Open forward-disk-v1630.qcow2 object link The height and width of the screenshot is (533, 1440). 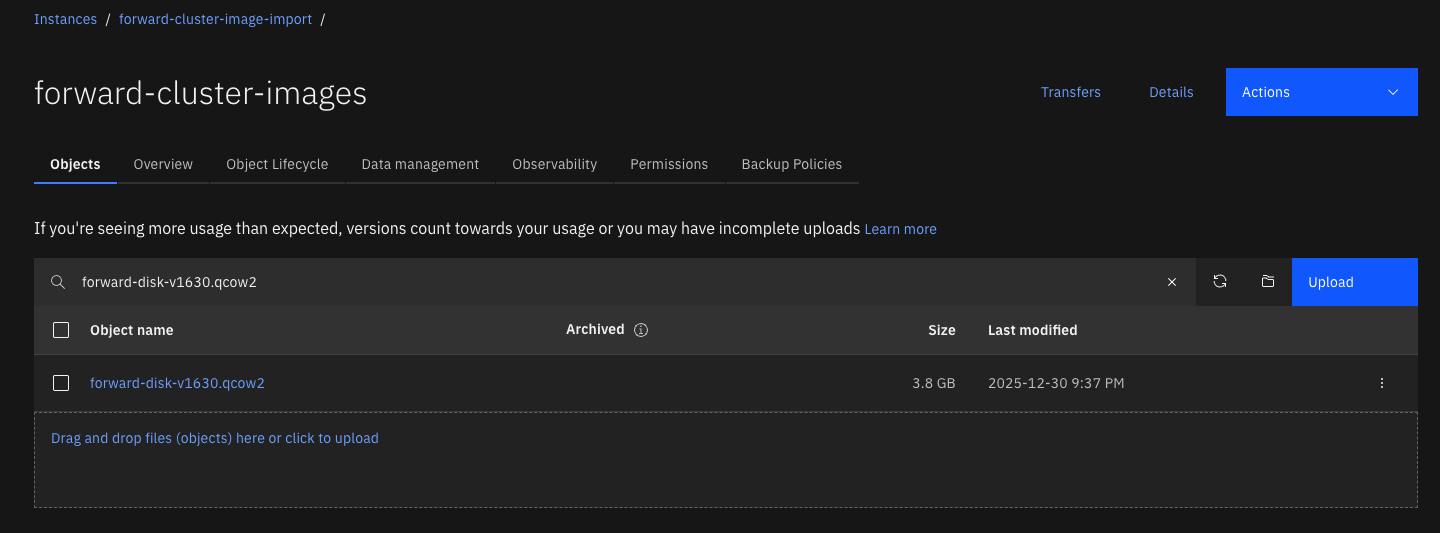[x=177, y=383]
